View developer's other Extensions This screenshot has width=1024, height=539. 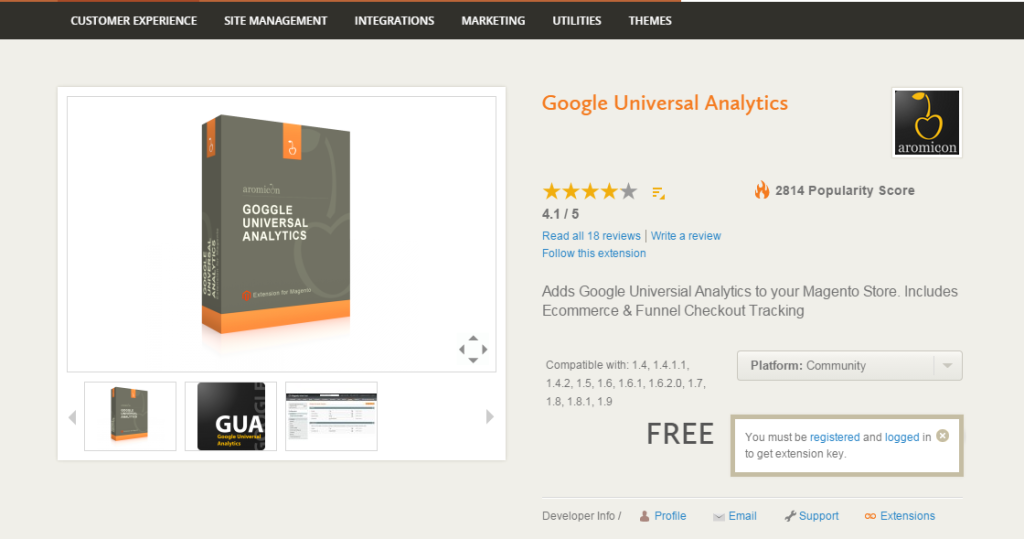[907, 516]
